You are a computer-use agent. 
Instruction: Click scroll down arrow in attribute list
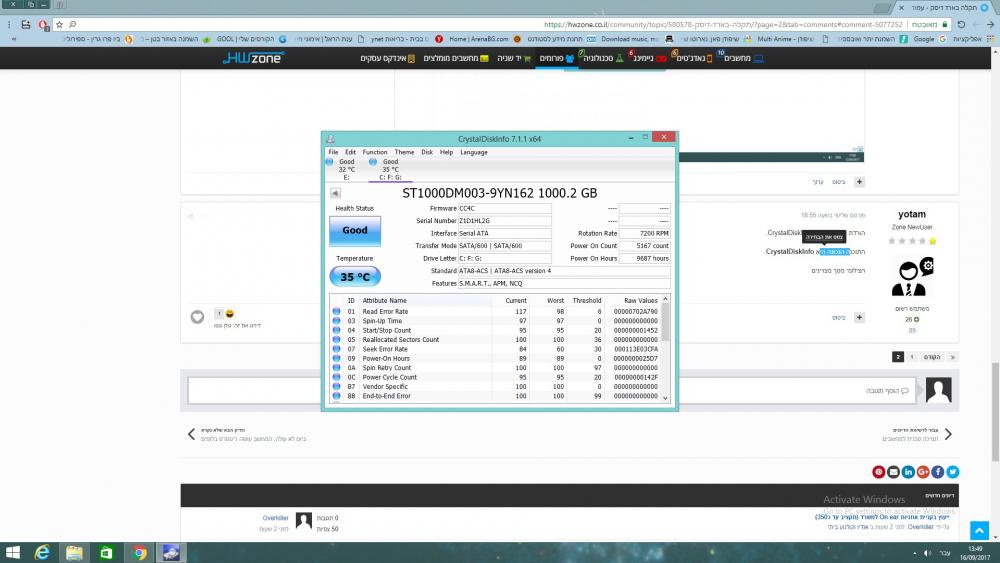click(665, 398)
